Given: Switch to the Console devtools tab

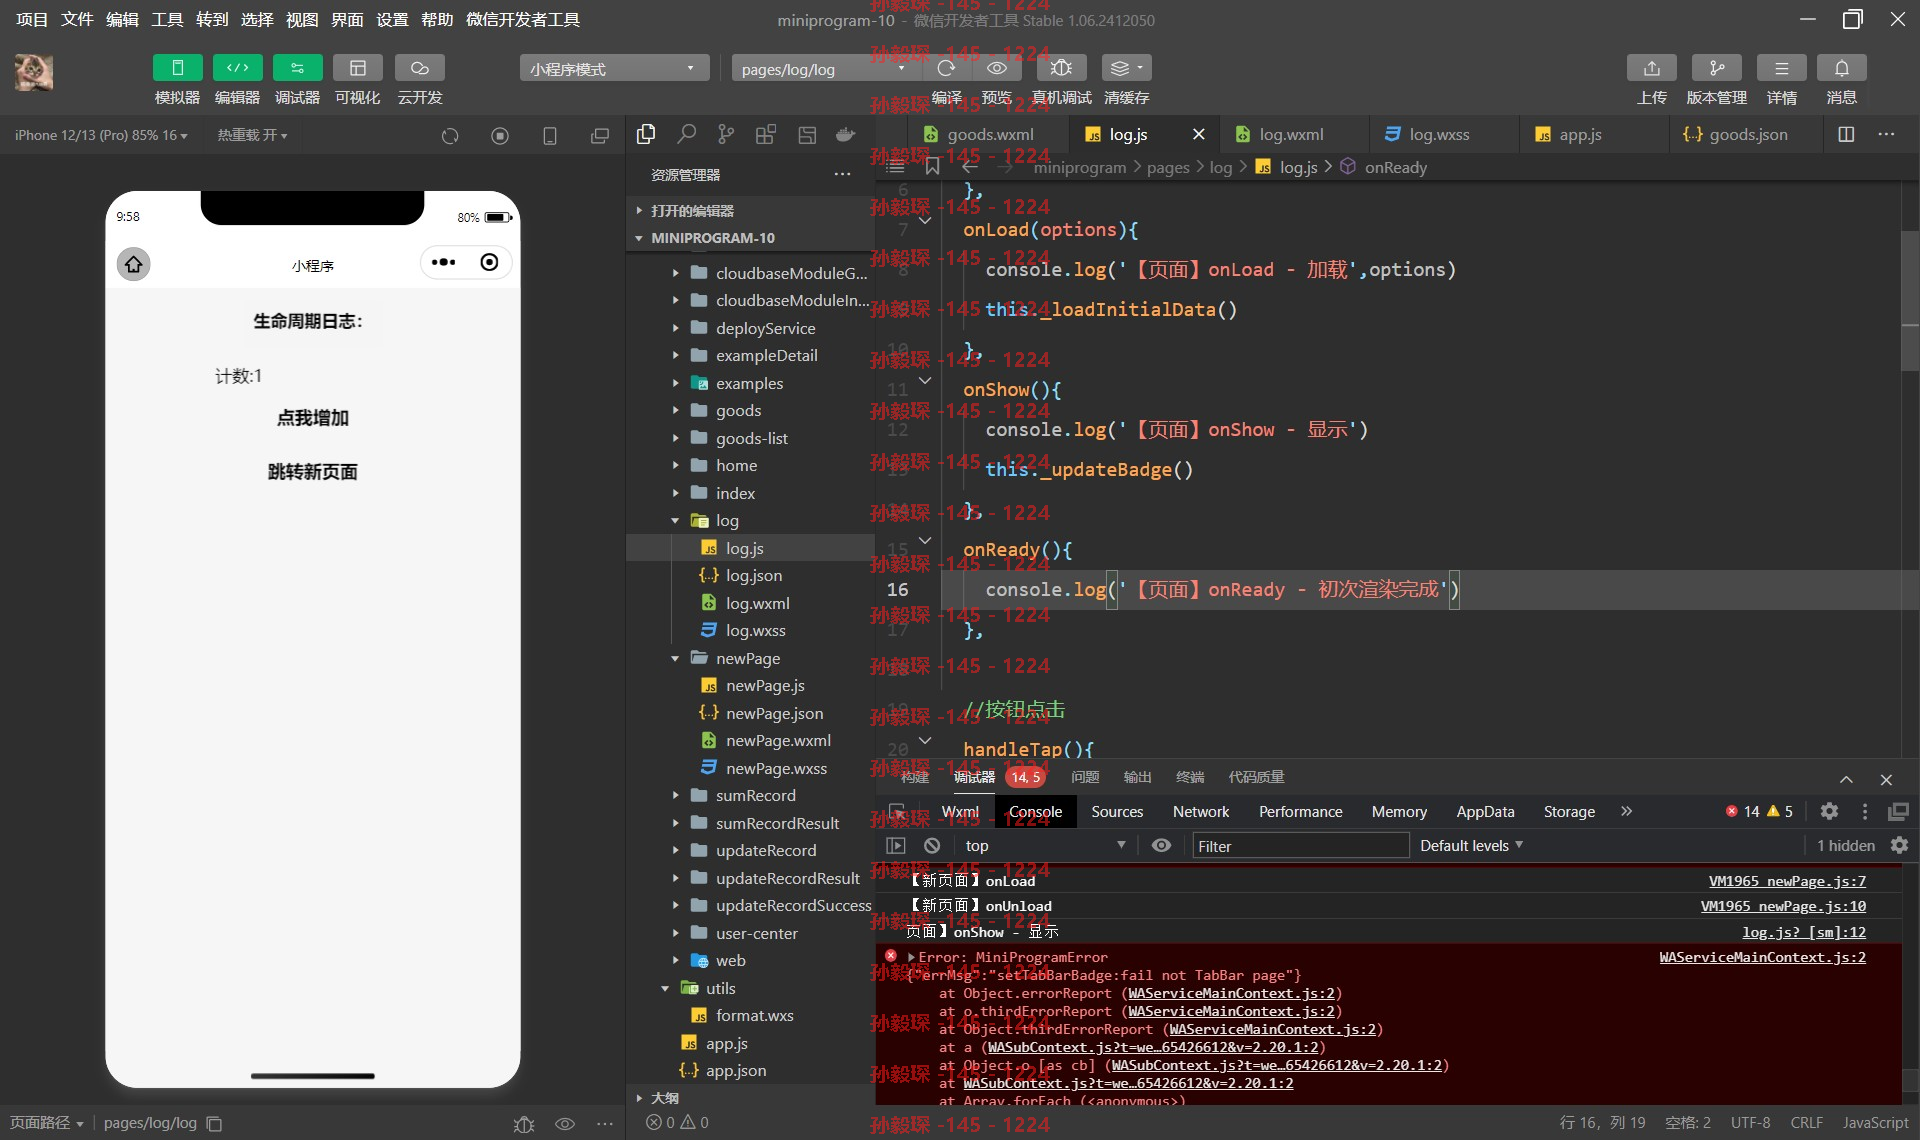Looking at the screenshot, I should [x=1035, y=811].
